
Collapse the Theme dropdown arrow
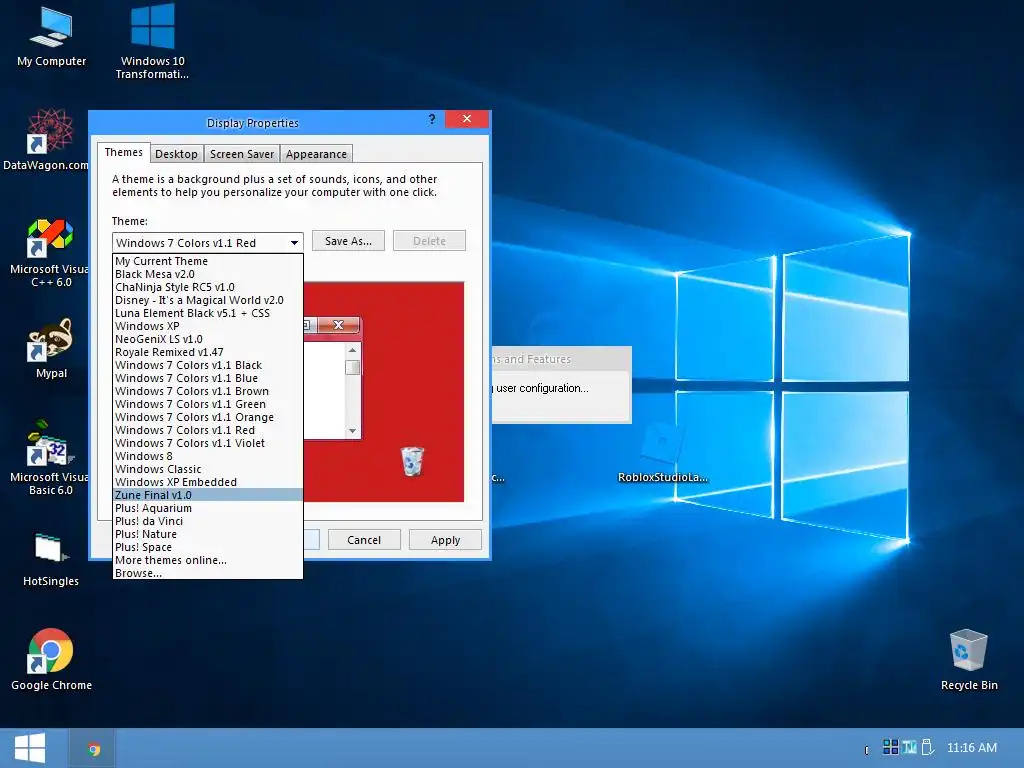[295, 243]
